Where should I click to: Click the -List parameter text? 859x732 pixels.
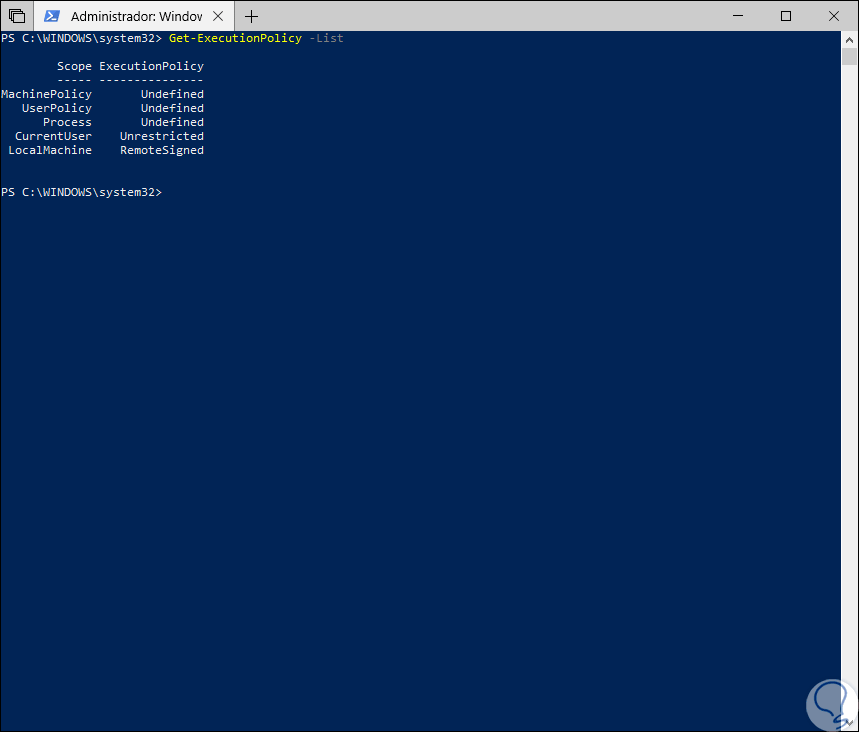click(327, 38)
